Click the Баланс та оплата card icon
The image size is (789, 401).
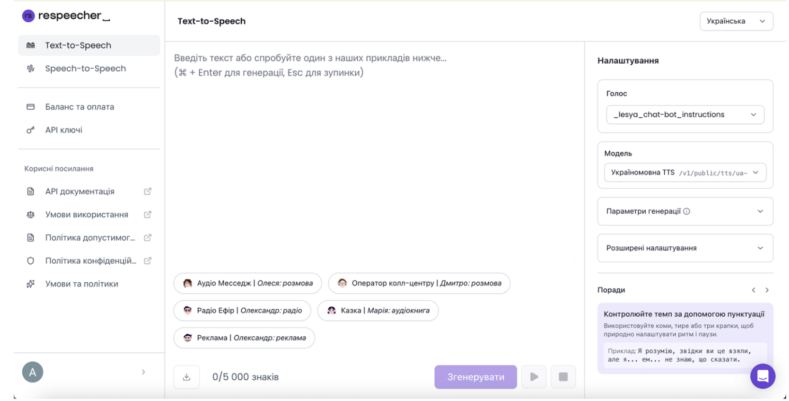[31, 107]
